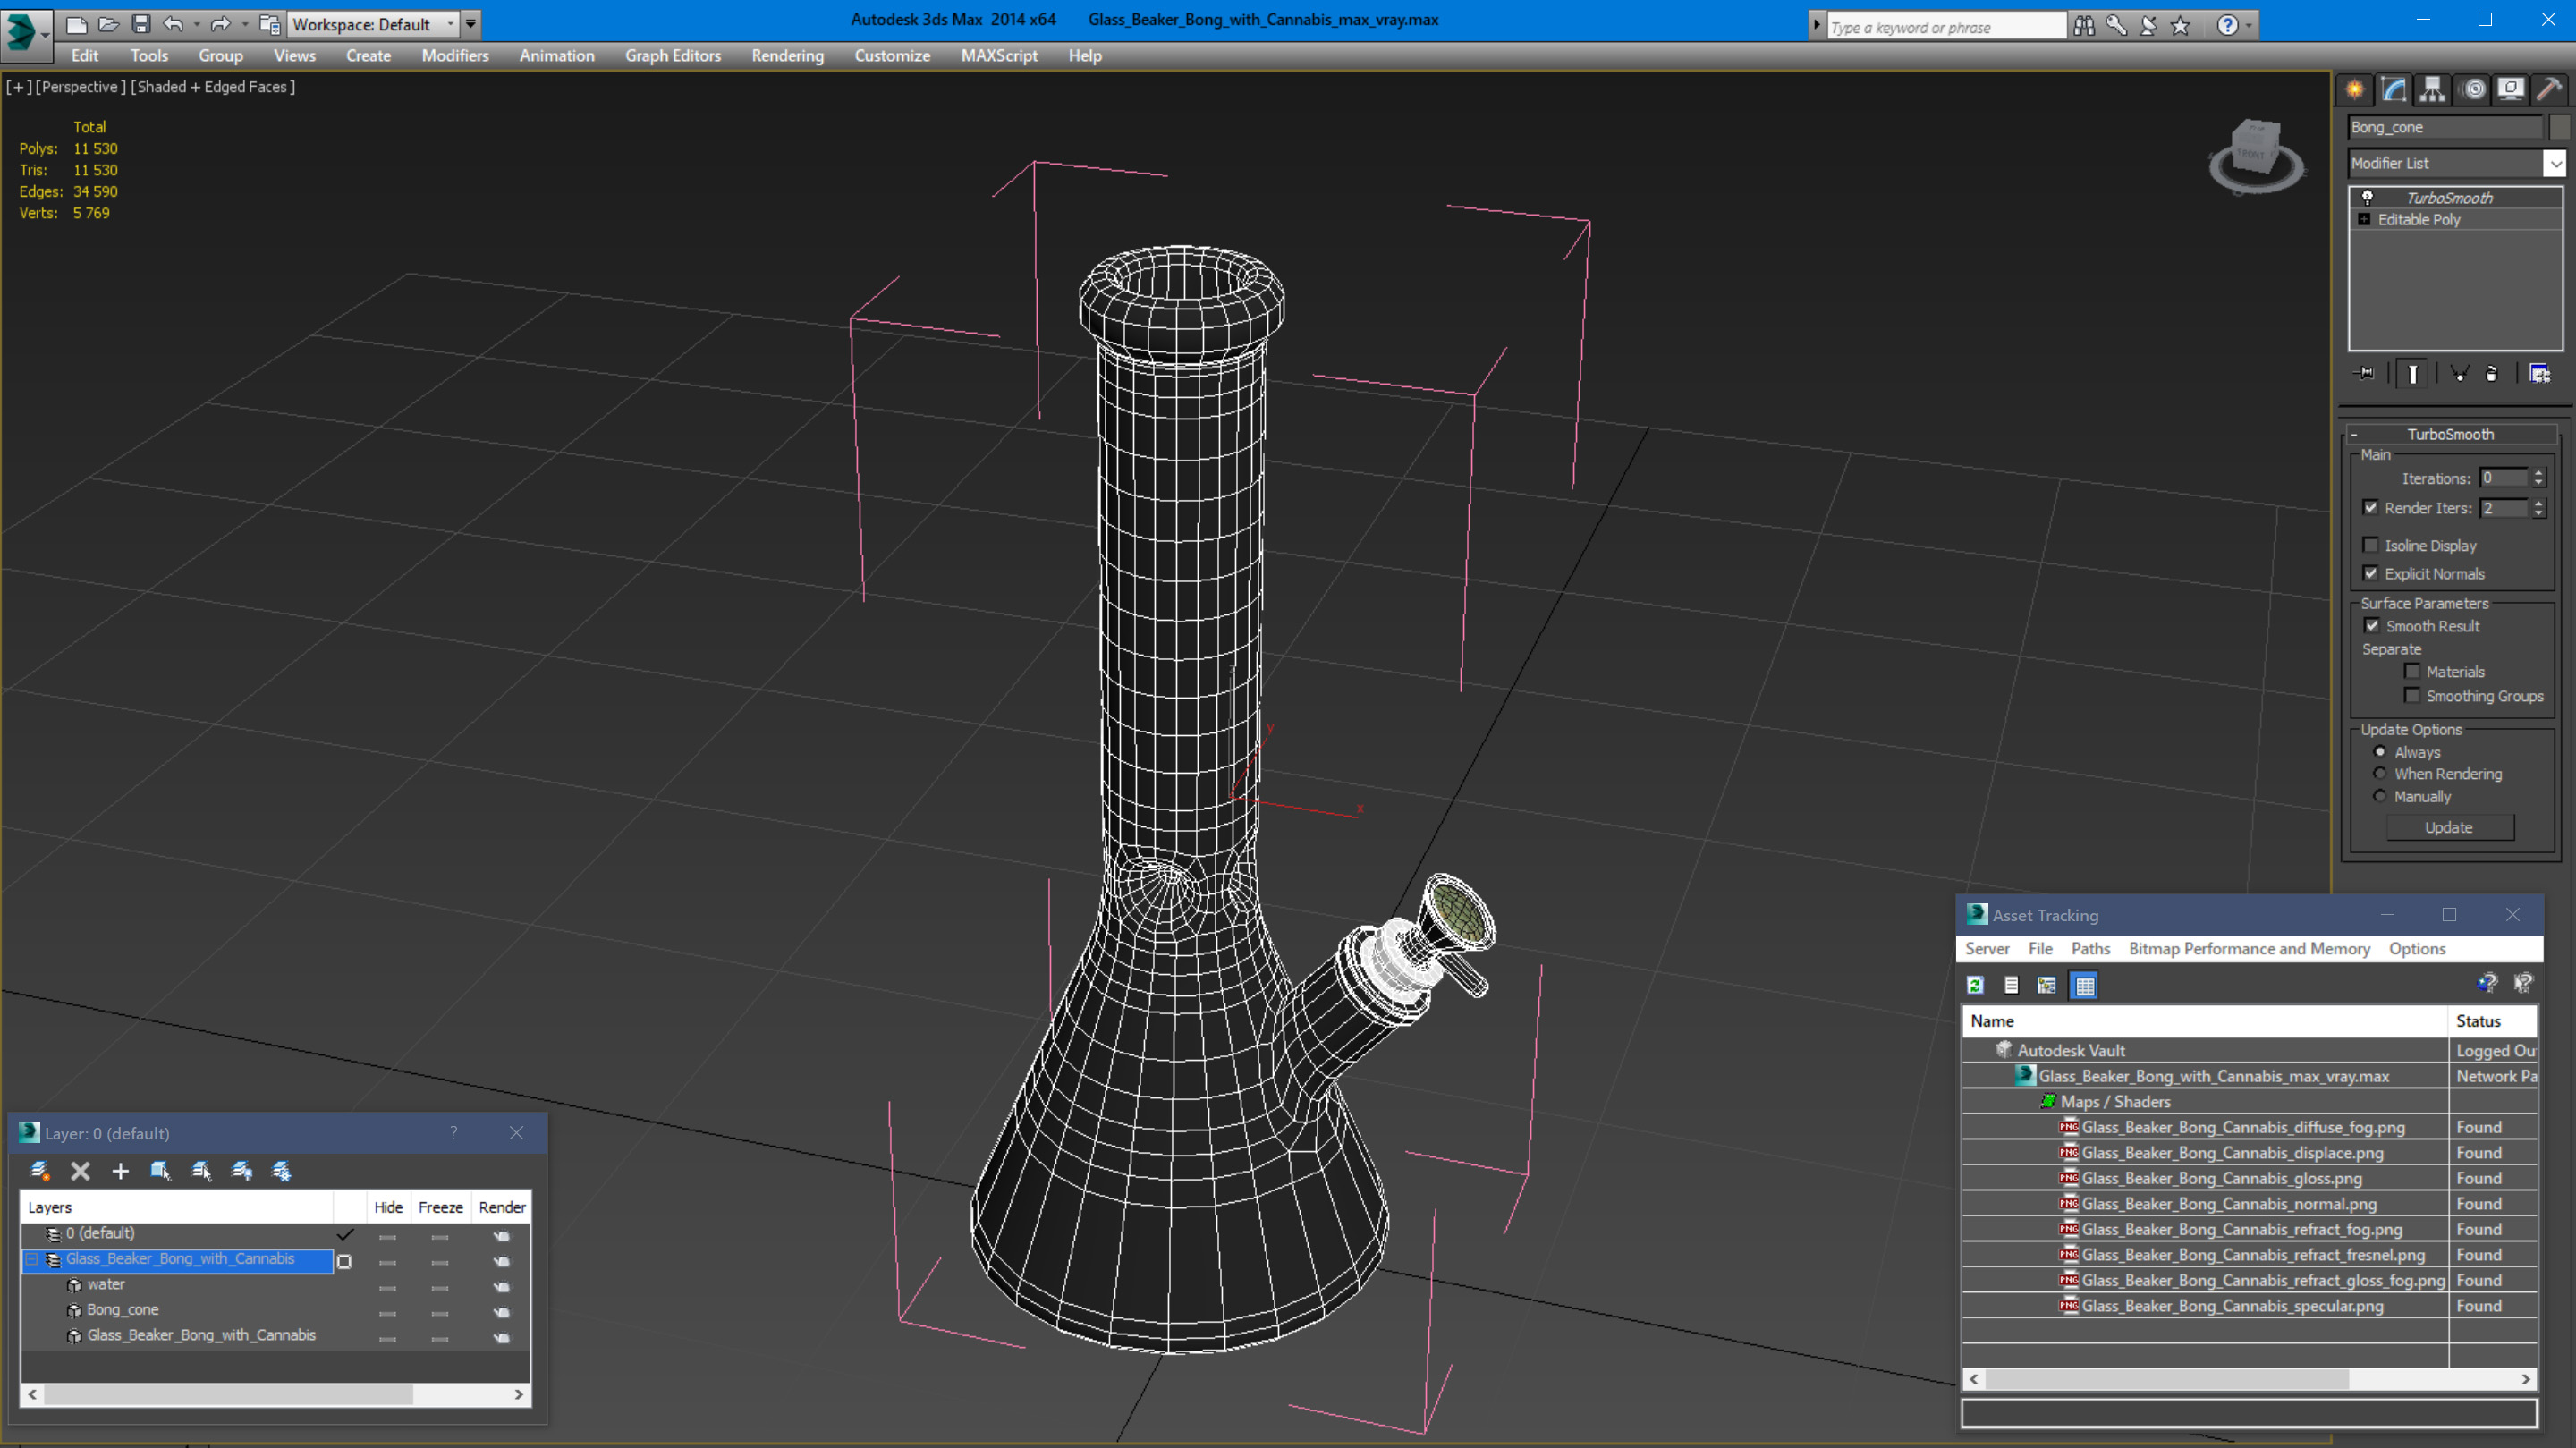Open the Display command panel tab
Image resolution: width=2576 pixels, height=1448 pixels.
pyautogui.click(x=2511, y=90)
